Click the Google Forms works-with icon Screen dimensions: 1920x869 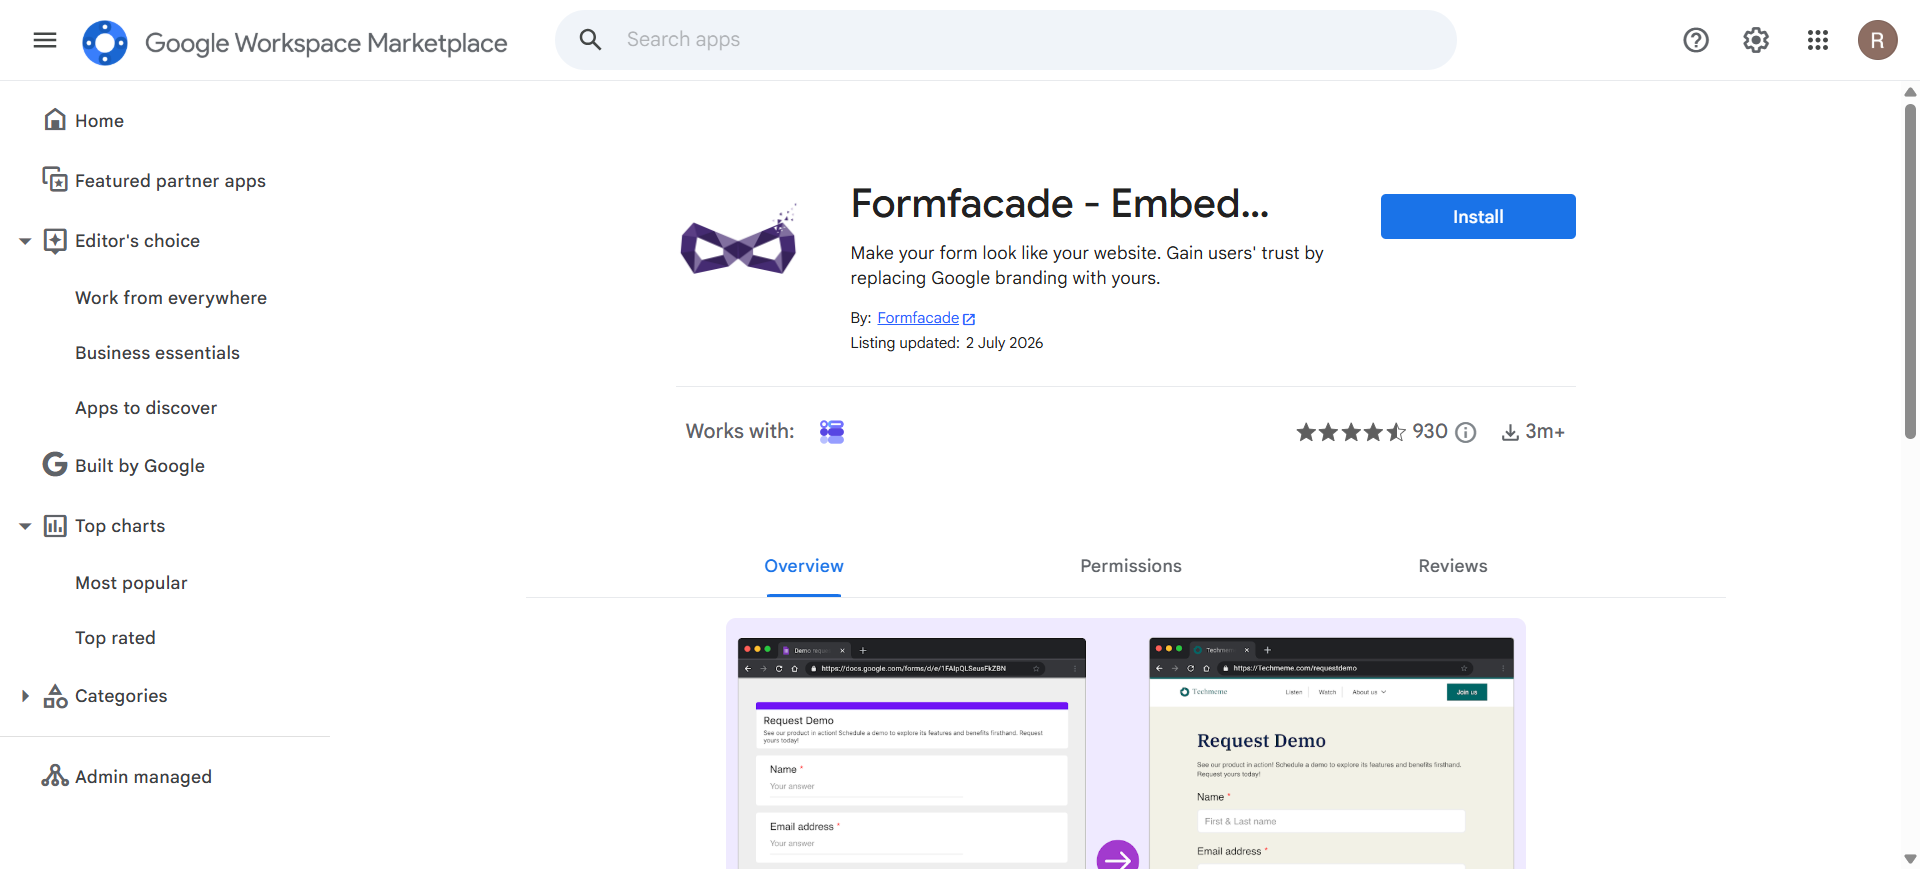(x=832, y=431)
